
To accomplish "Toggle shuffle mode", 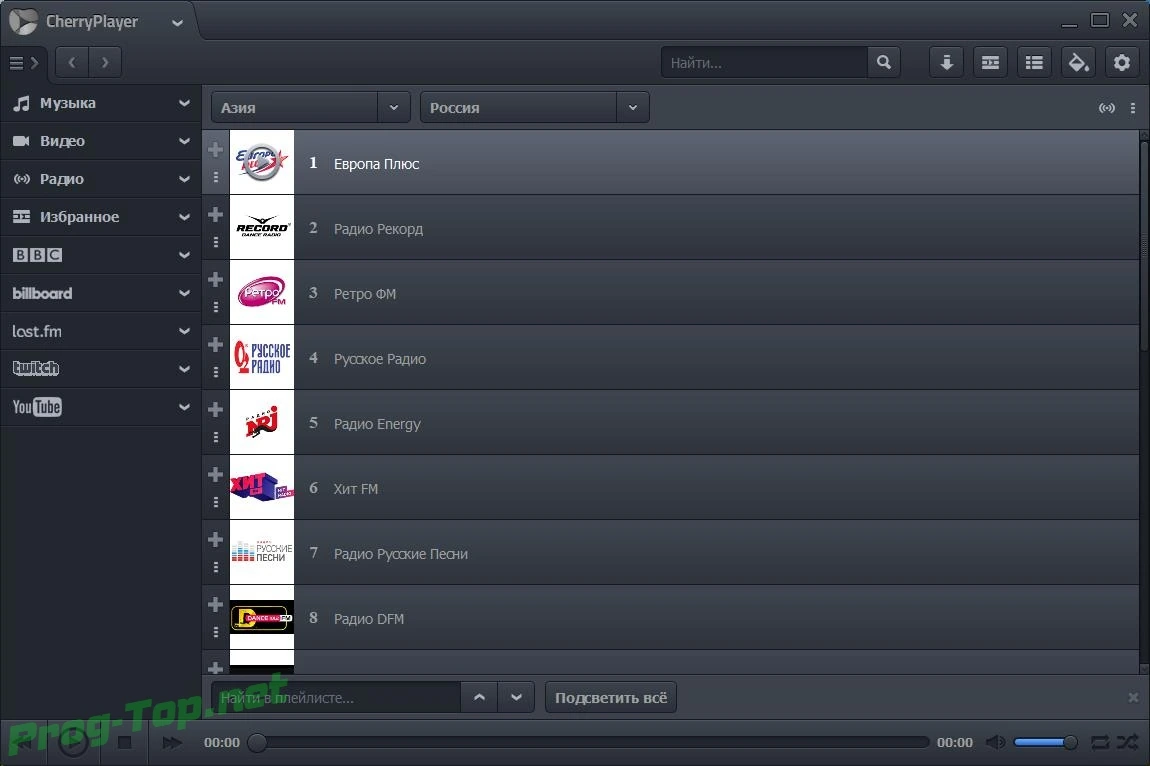I will 1128,743.
